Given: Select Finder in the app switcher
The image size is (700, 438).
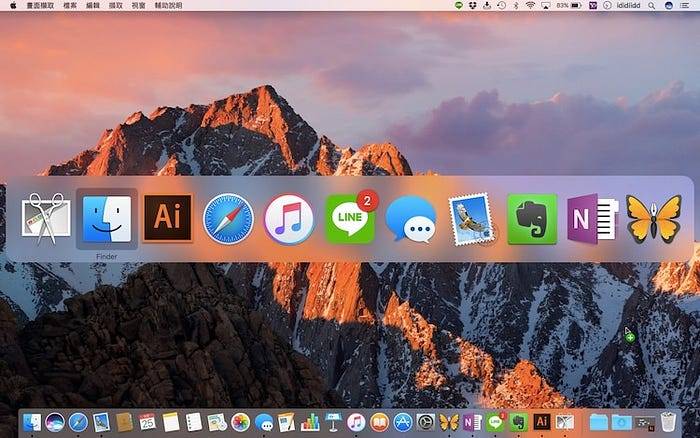Looking at the screenshot, I should [x=107, y=219].
